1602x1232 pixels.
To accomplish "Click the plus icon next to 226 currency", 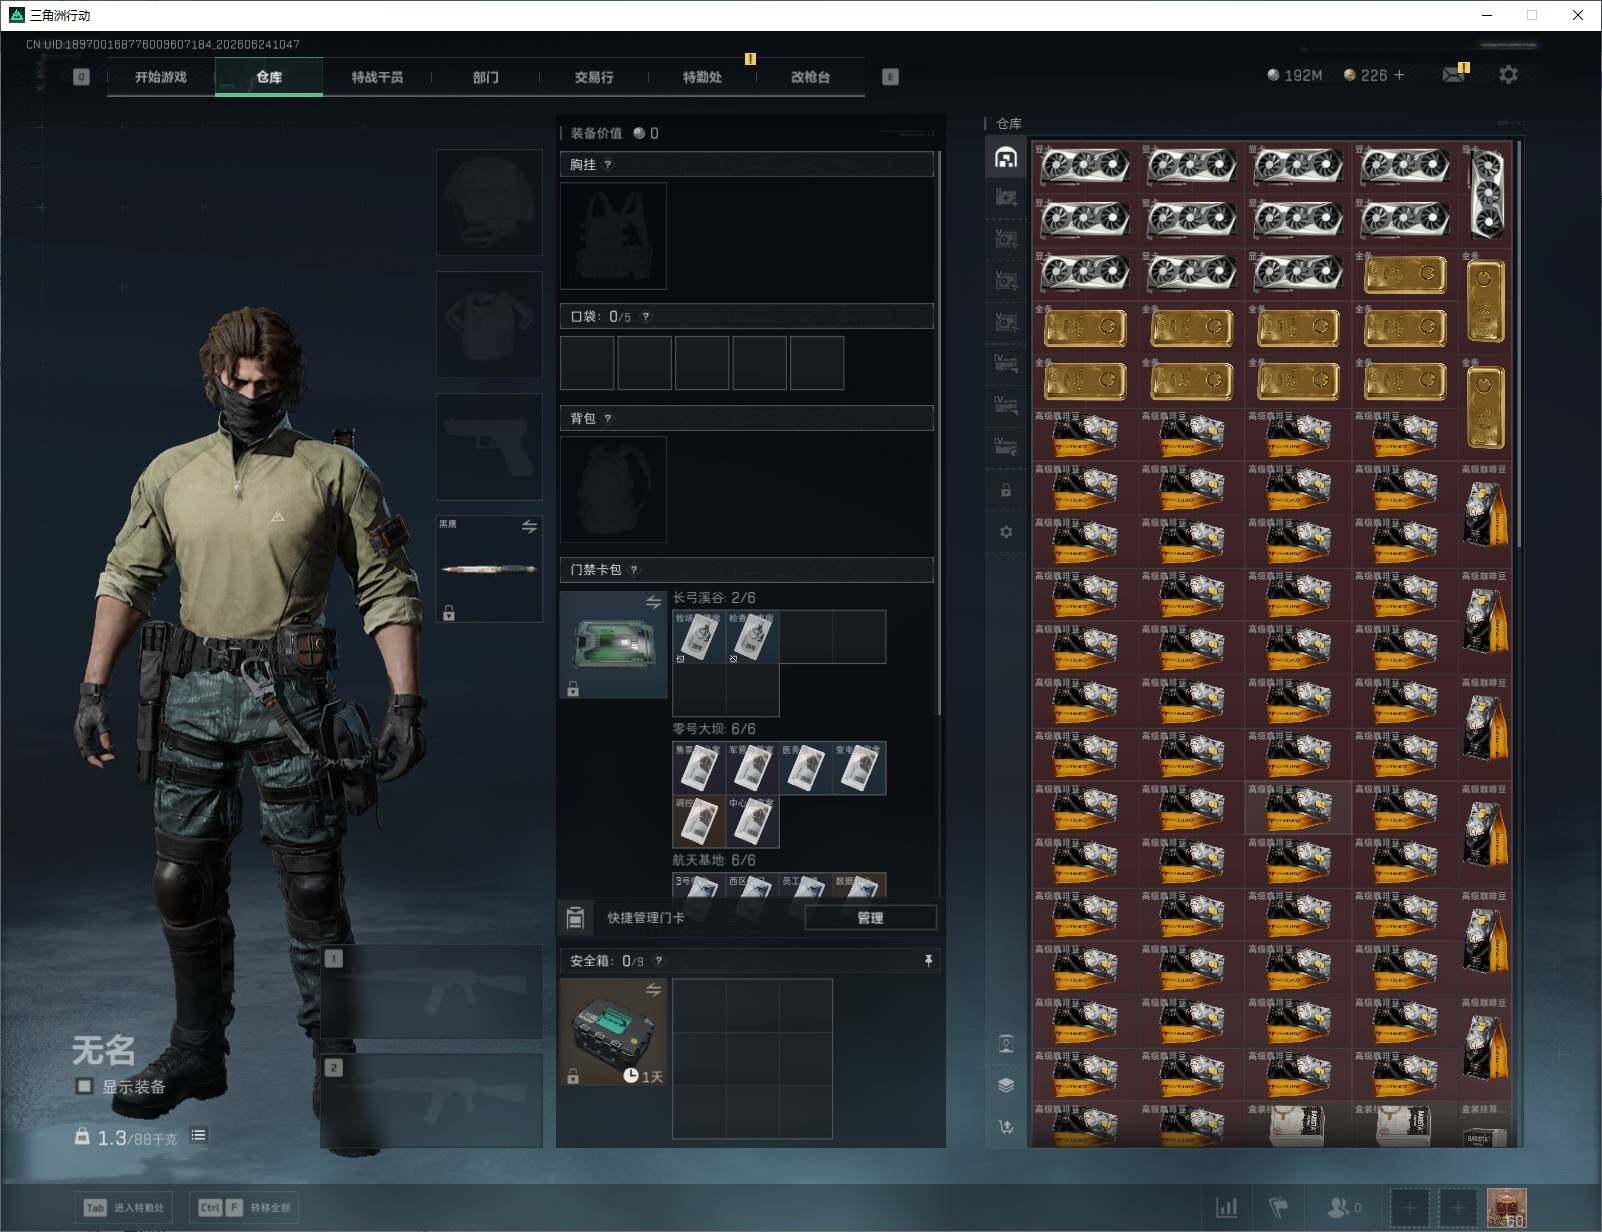I will point(1399,75).
